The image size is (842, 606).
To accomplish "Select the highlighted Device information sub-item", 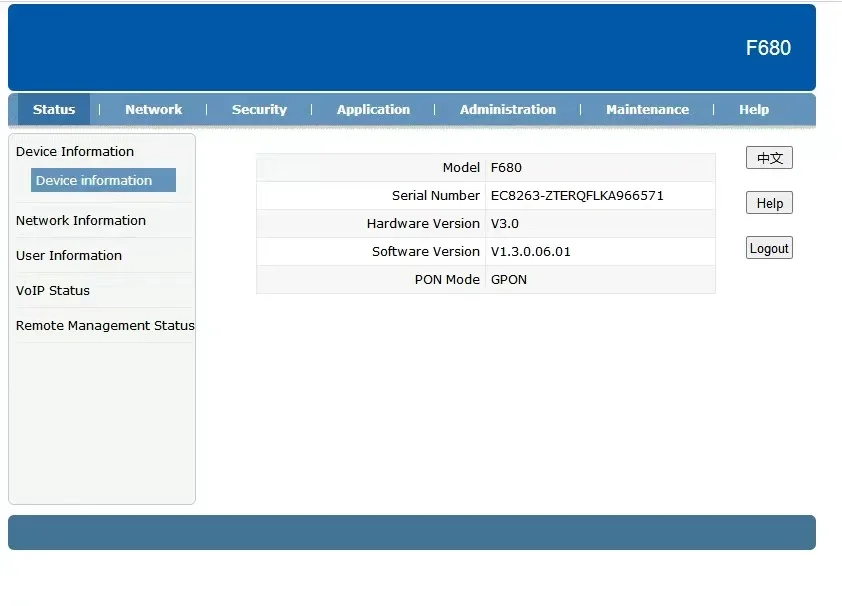I will click(x=95, y=181).
